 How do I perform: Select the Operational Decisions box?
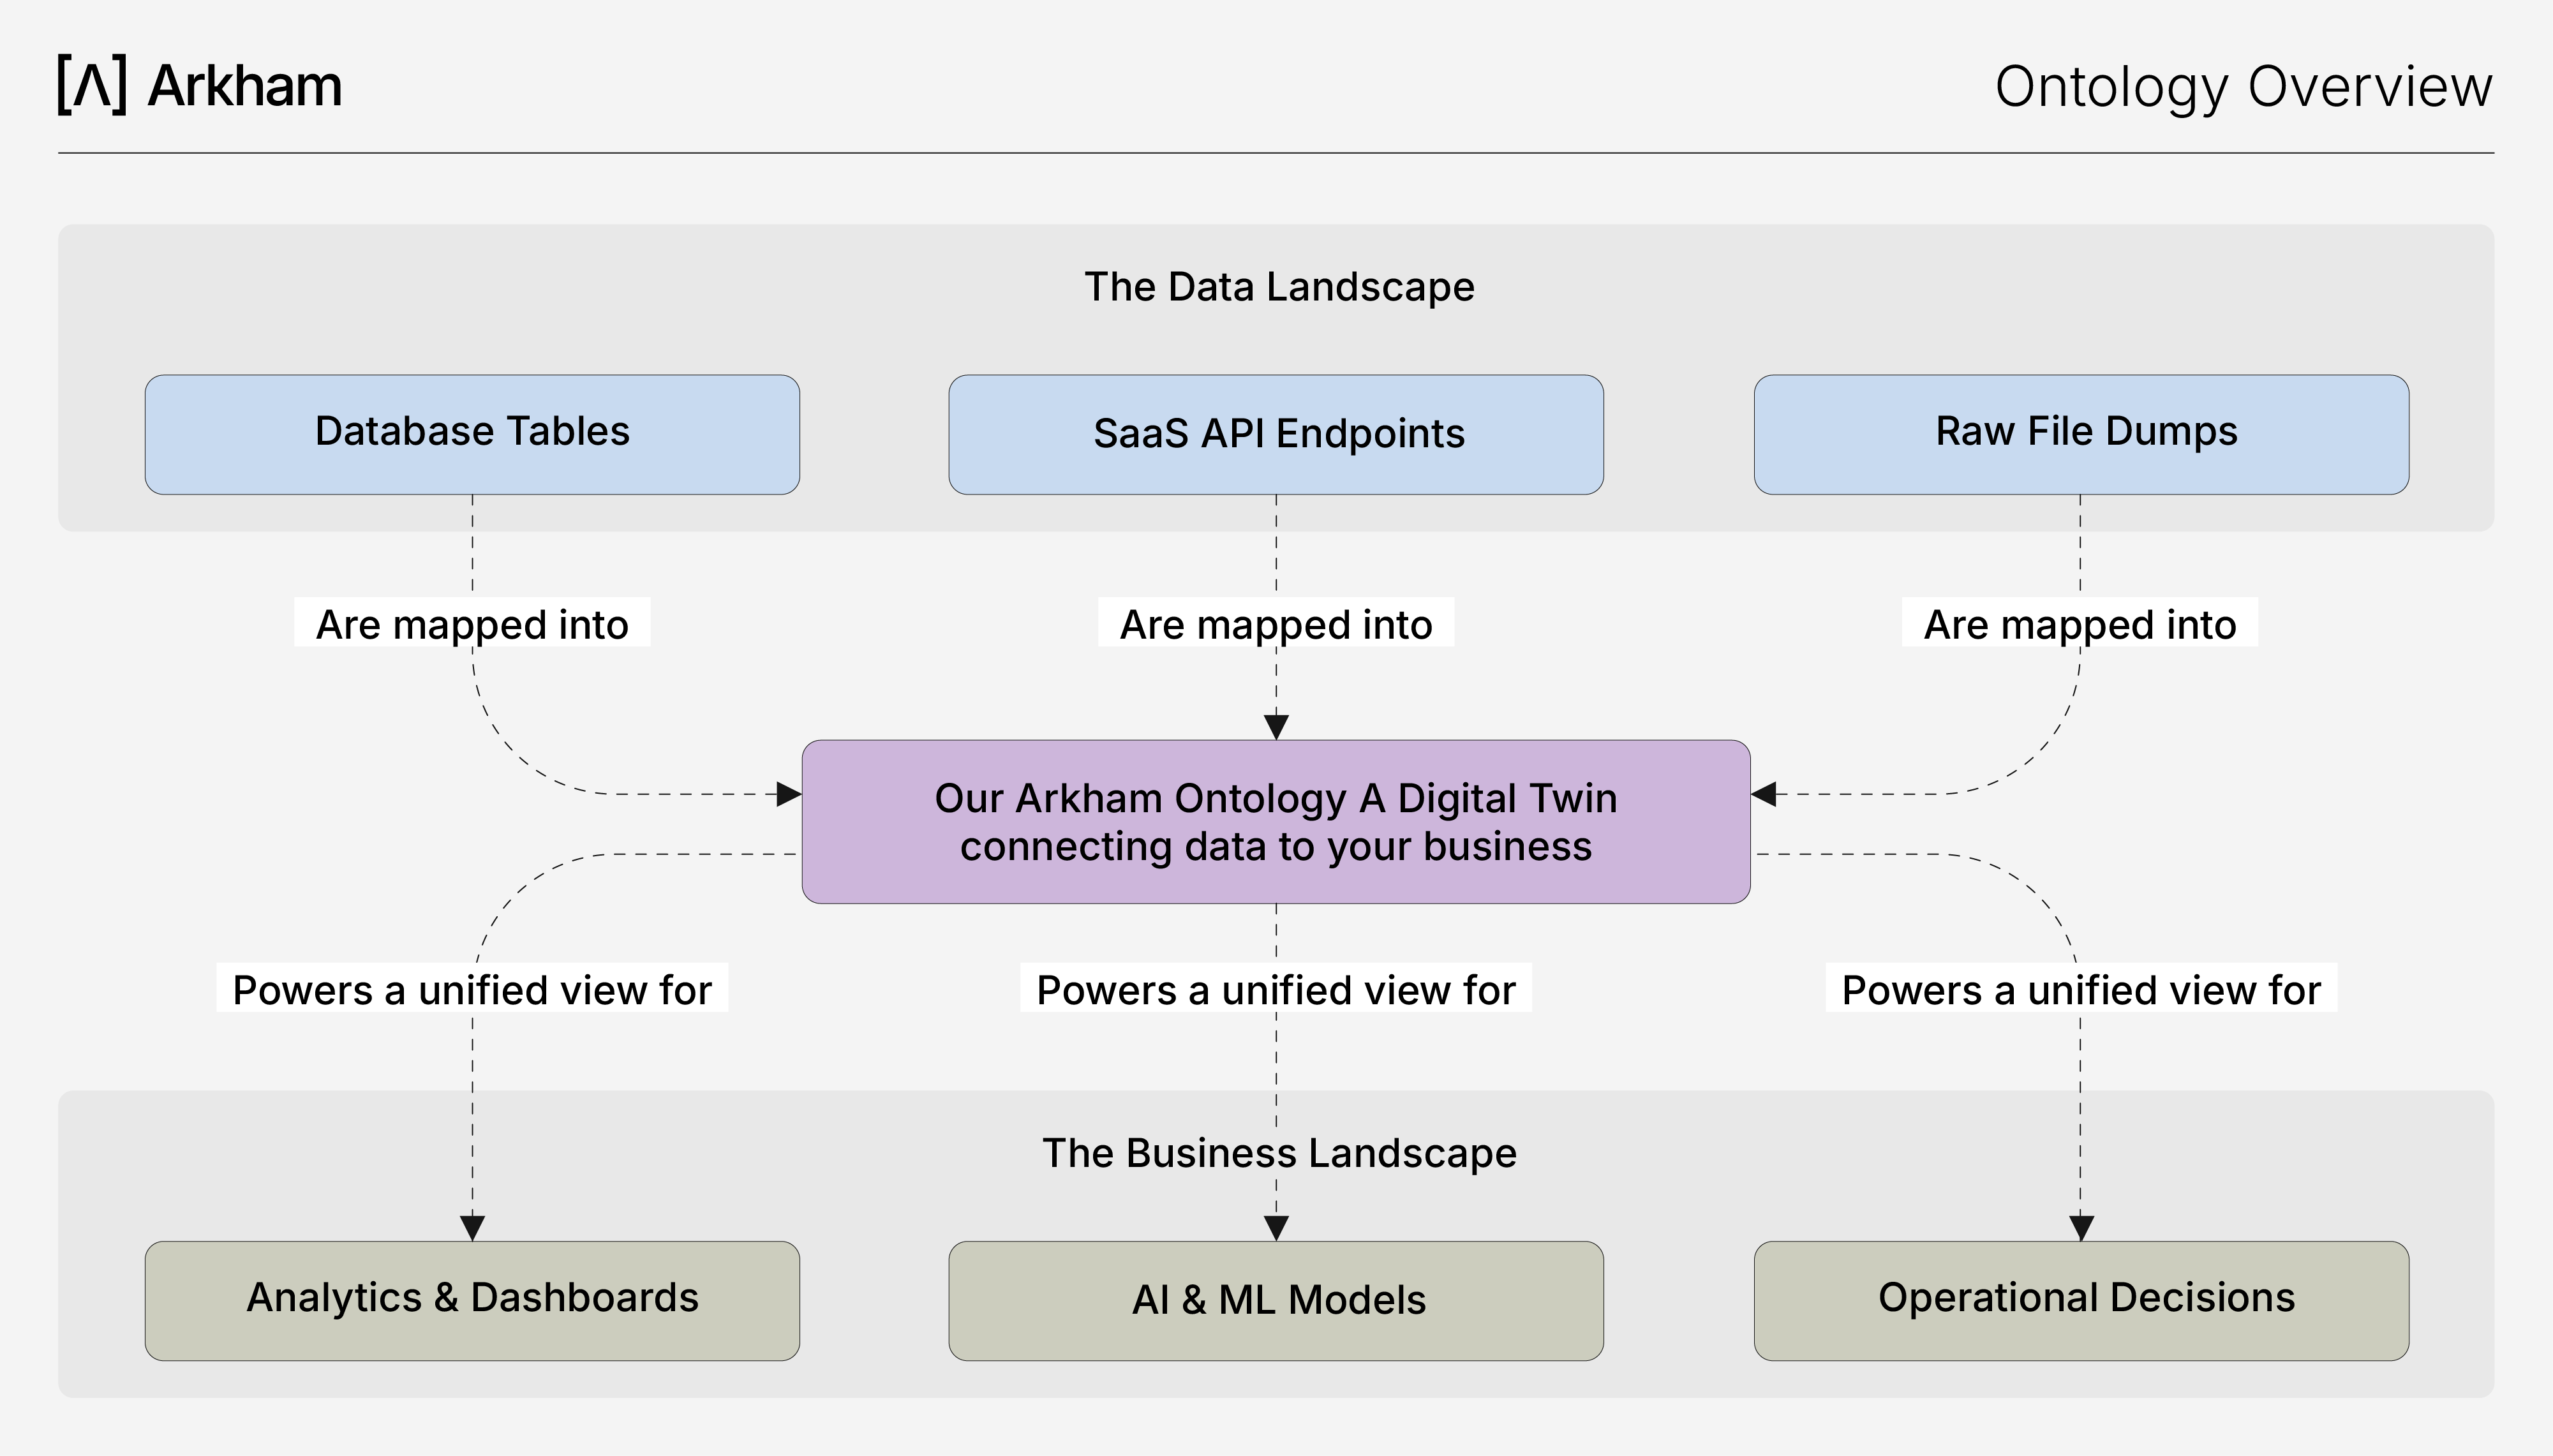[x=2081, y=1300]
